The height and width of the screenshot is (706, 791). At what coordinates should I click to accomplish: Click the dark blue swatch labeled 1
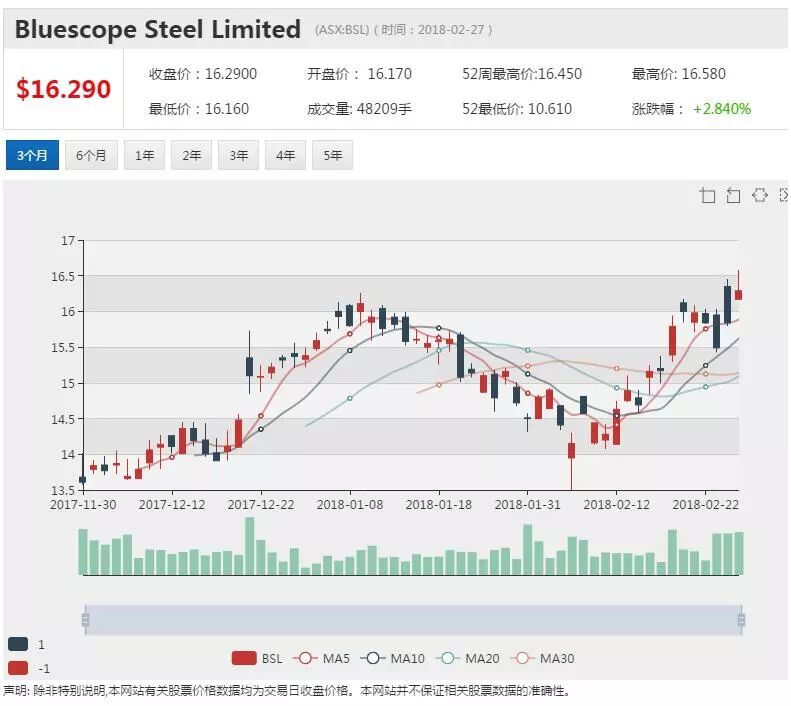[x=18, y=644]
